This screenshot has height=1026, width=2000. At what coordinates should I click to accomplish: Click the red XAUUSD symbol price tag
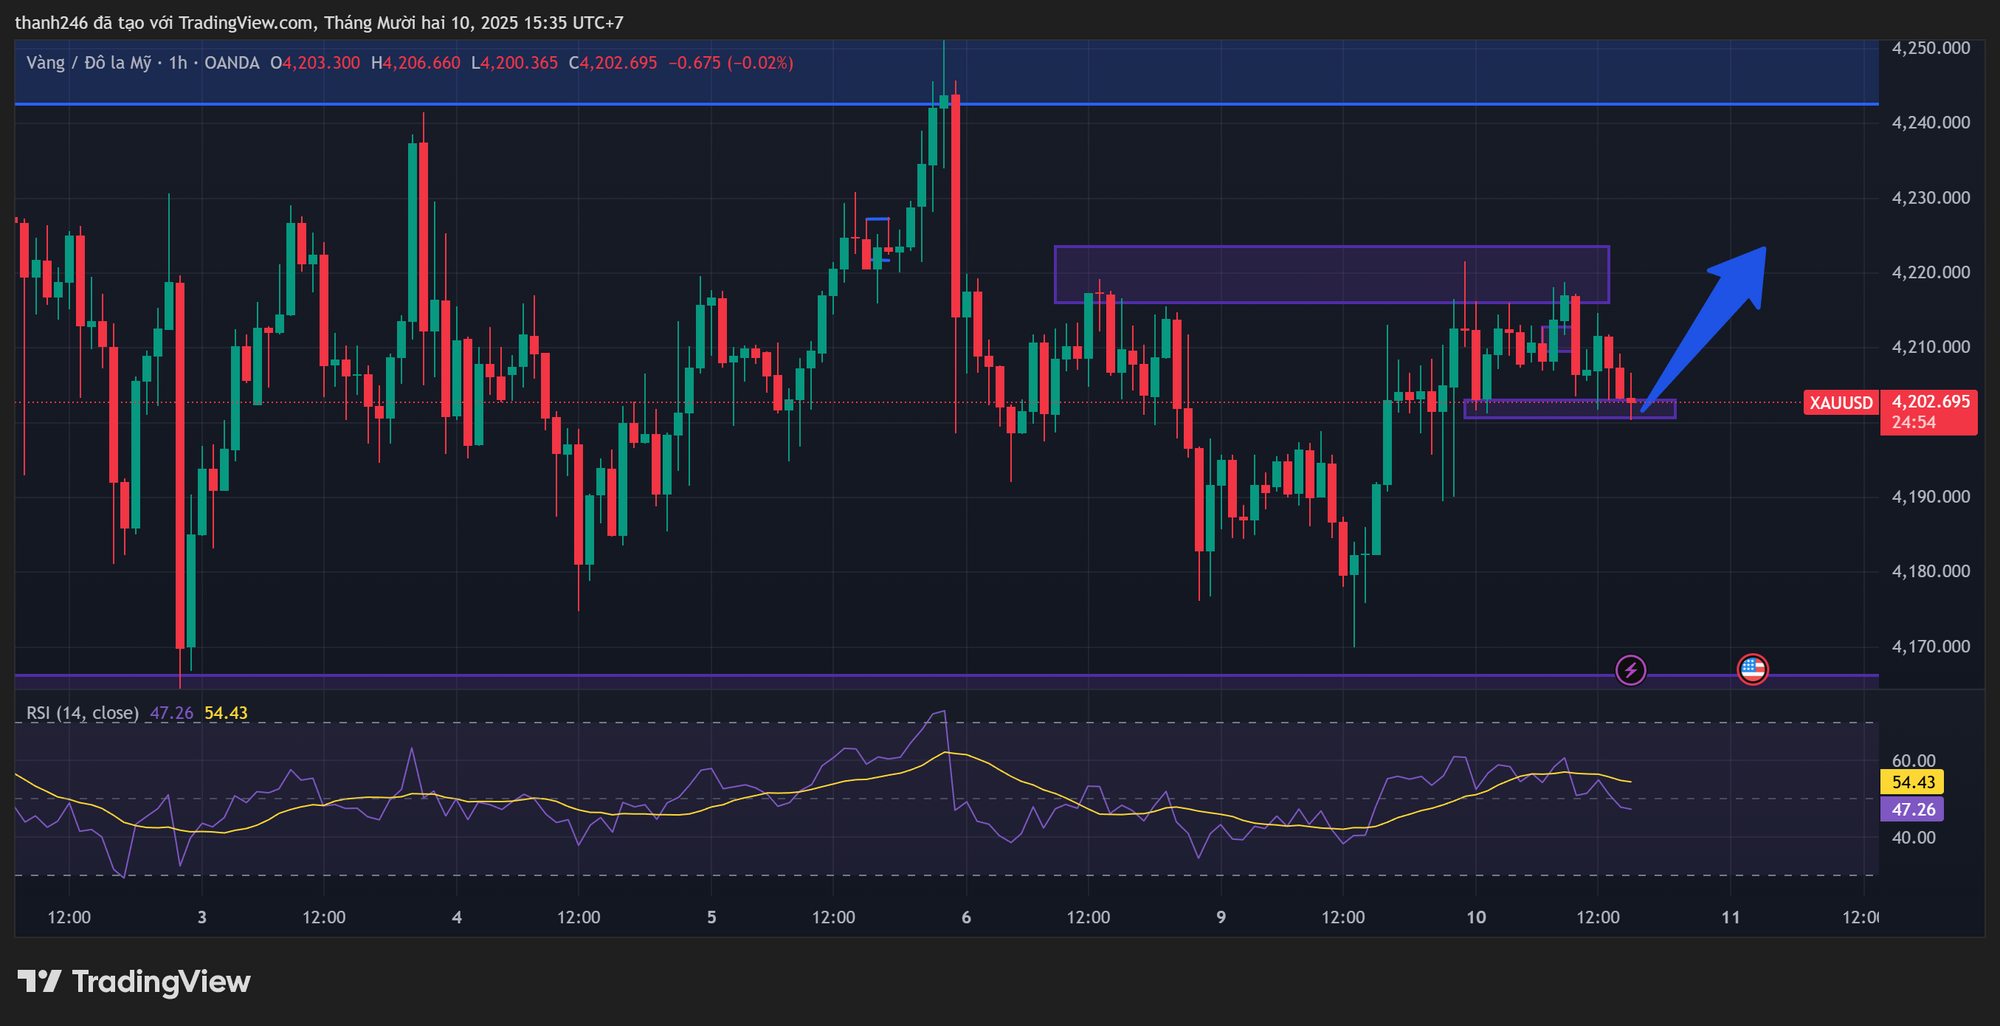1840,403
